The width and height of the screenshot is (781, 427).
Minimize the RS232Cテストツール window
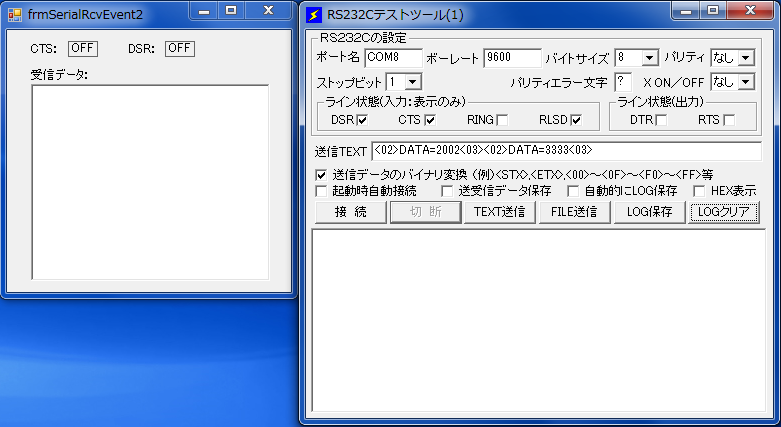click(686, 11)
